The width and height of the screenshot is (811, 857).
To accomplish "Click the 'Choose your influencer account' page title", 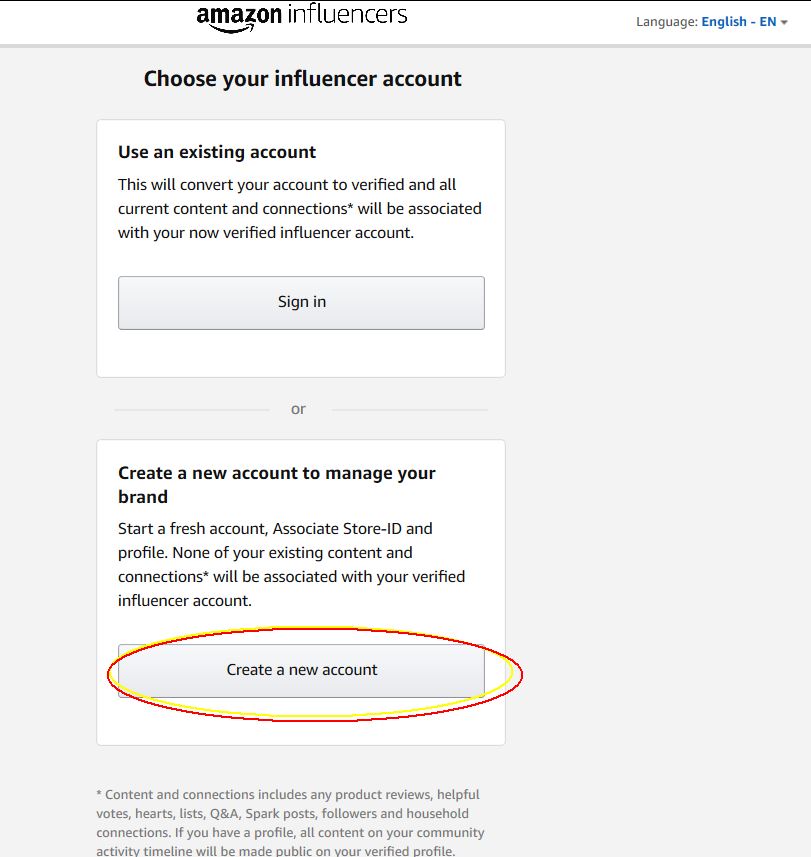I will (x=302, y=78).
